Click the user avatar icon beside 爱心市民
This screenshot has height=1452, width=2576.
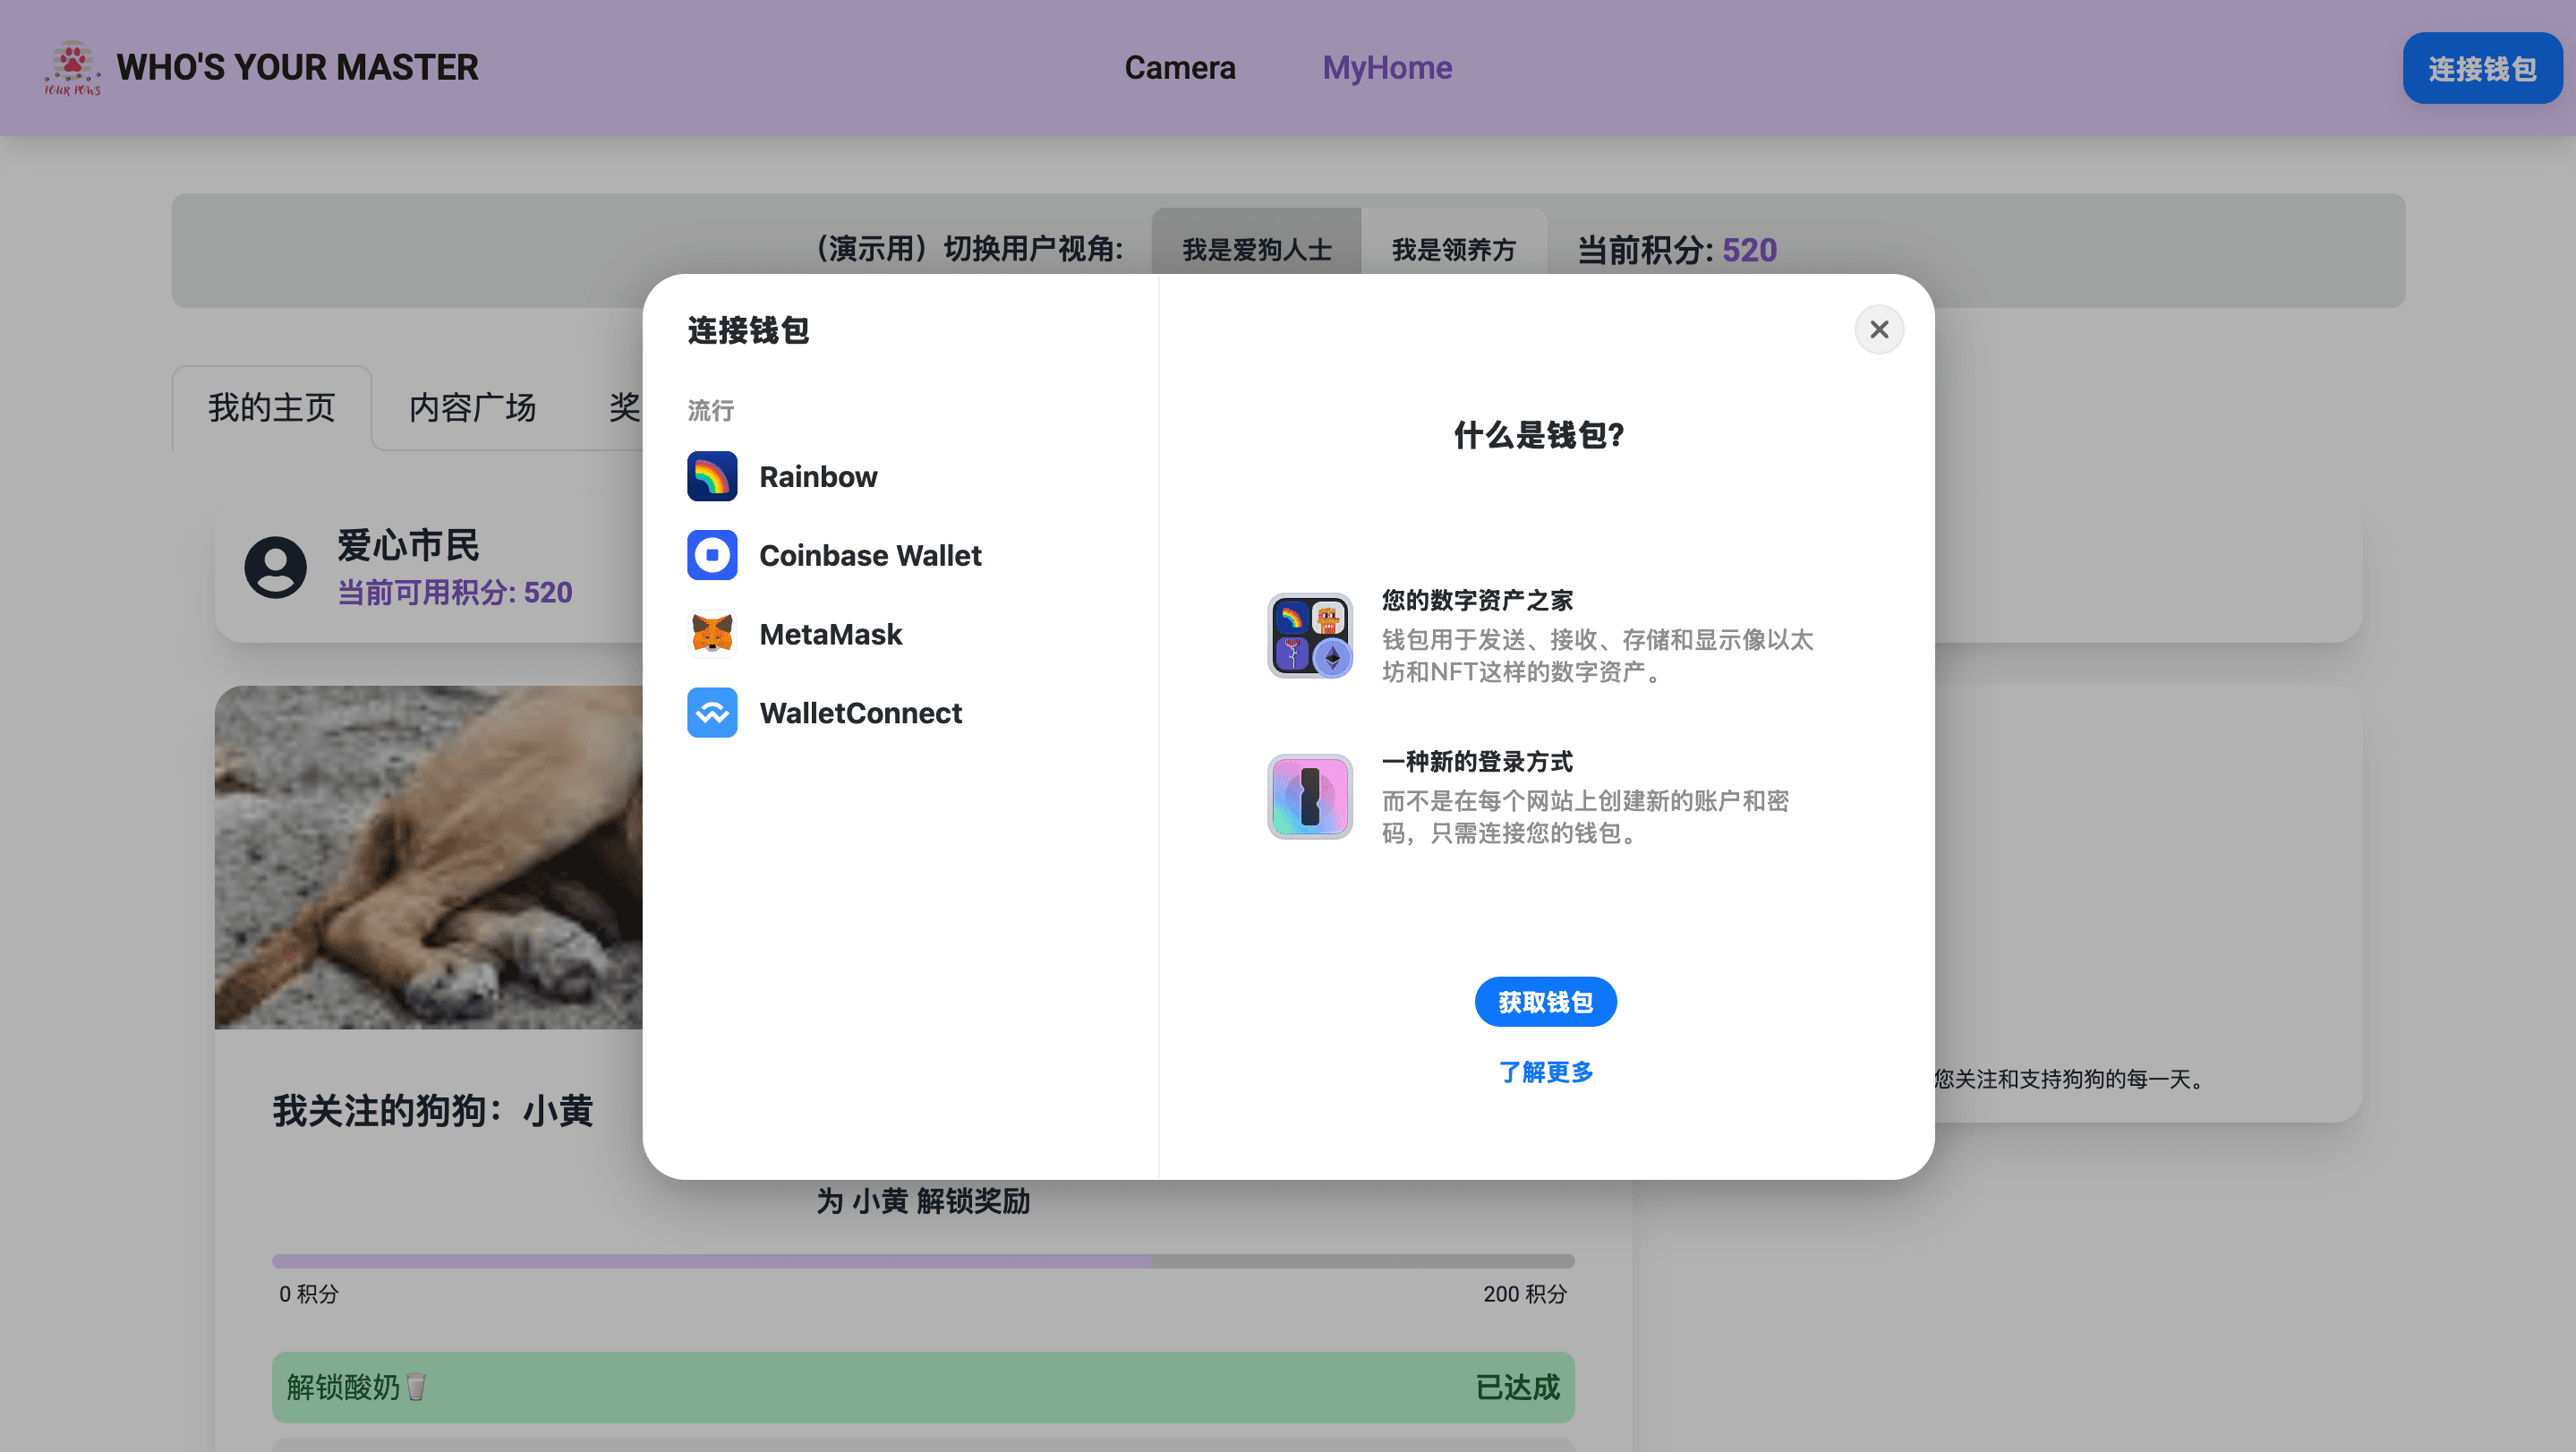point(276,568)
